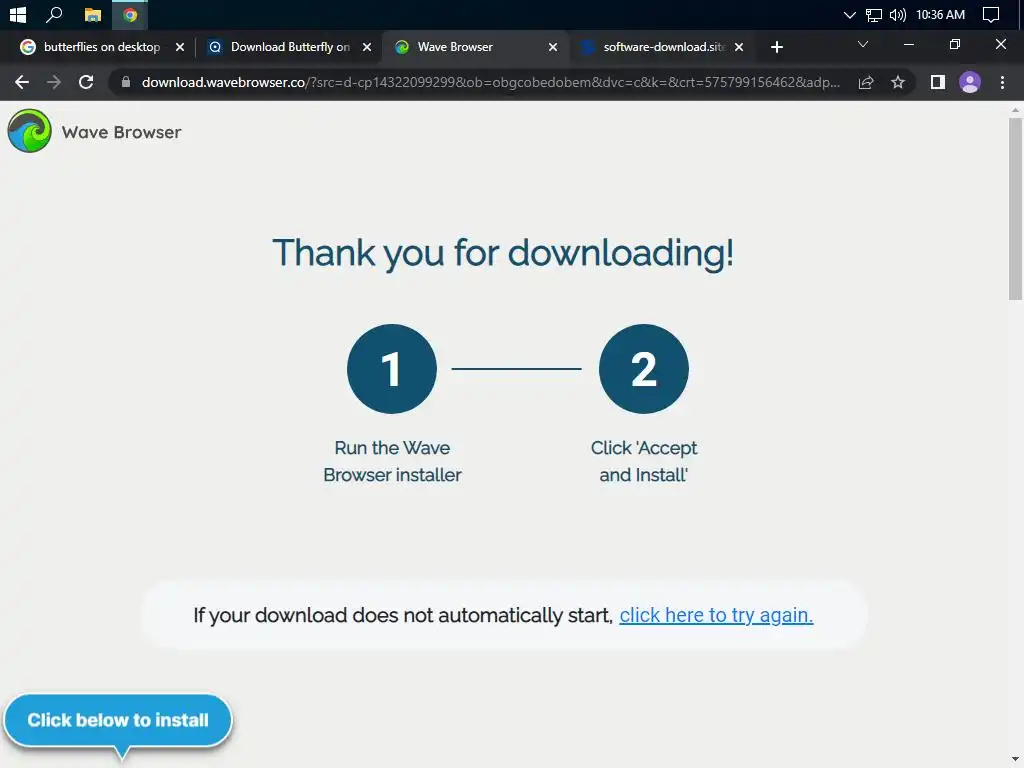
Task: Click the Chrome taskbar icon
Action: pos(130,14)
